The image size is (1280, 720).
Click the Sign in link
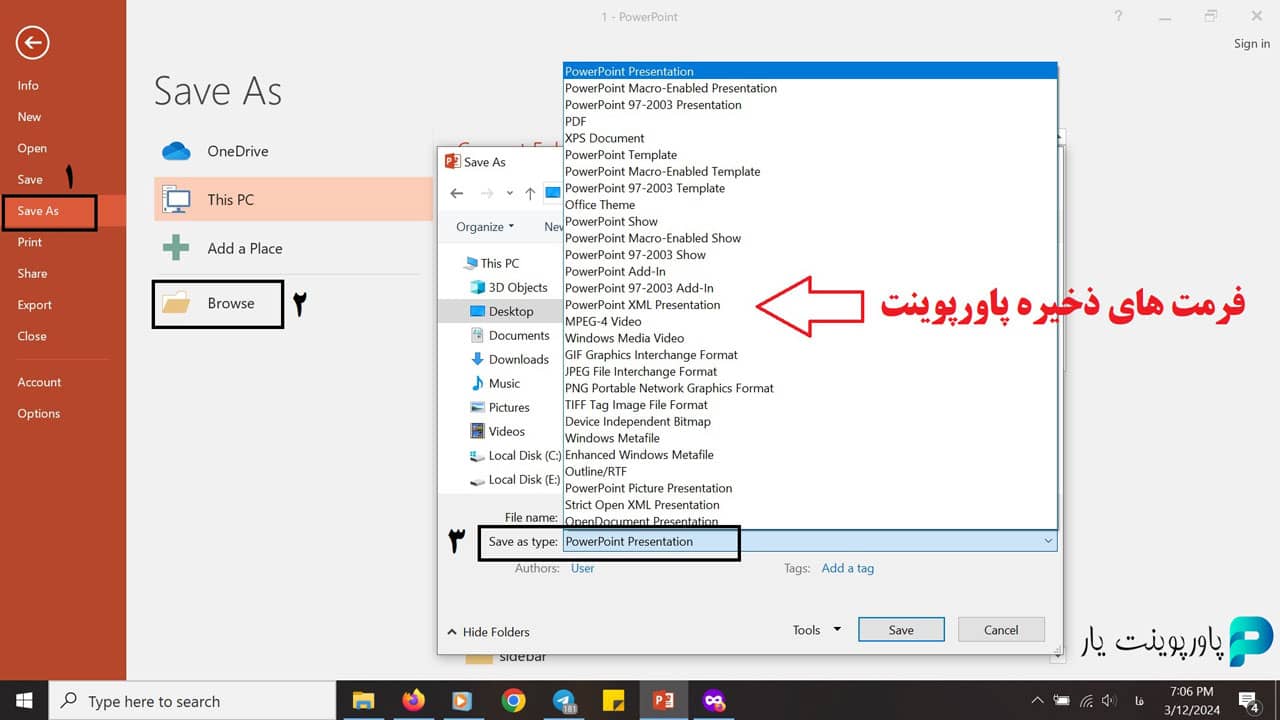1252,43
